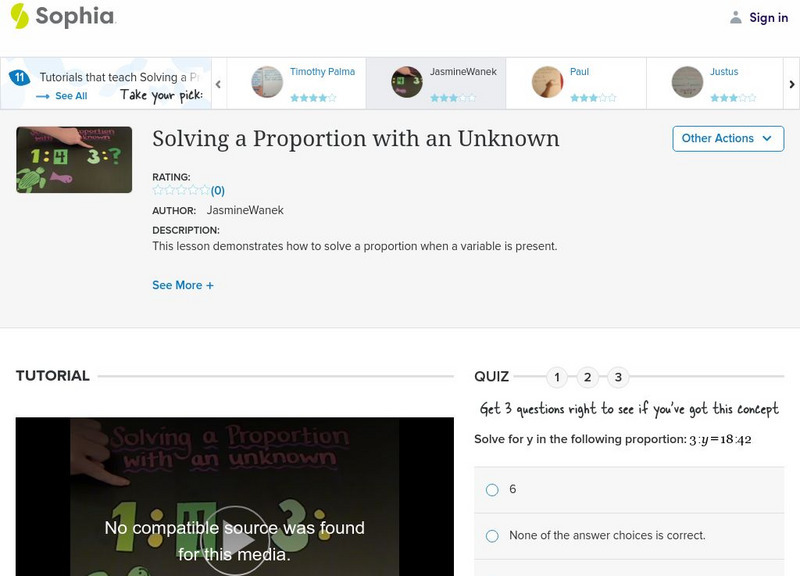Jump to quiz question 2

pos(588,377)
